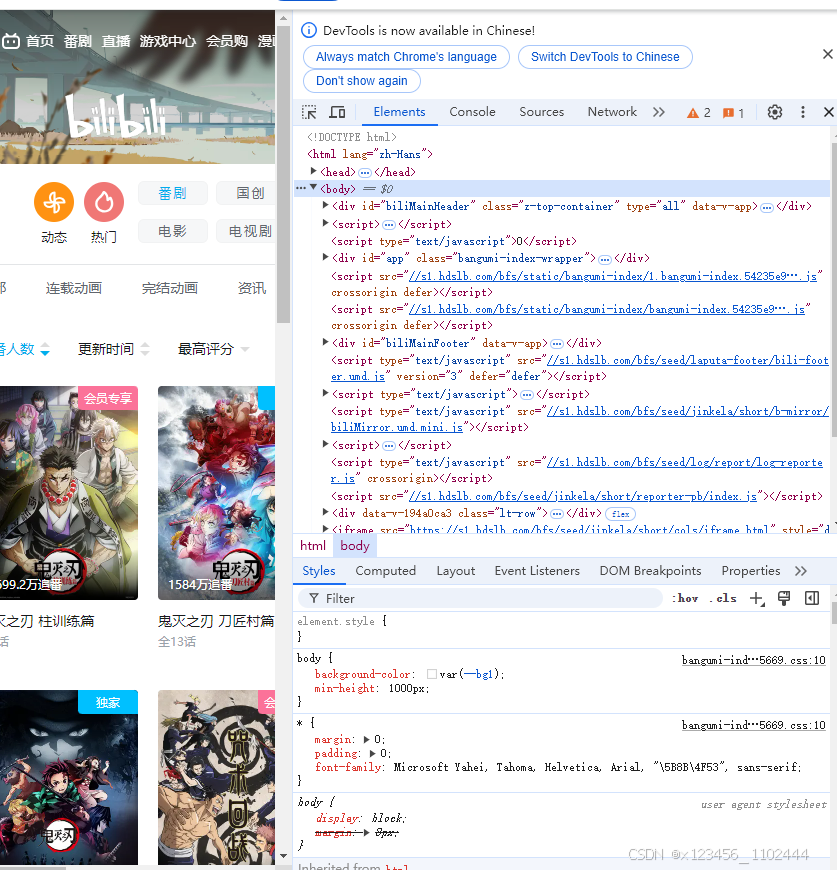
Task: Open the 咒术回战 poster thumbnail
Action: point(216,777)
